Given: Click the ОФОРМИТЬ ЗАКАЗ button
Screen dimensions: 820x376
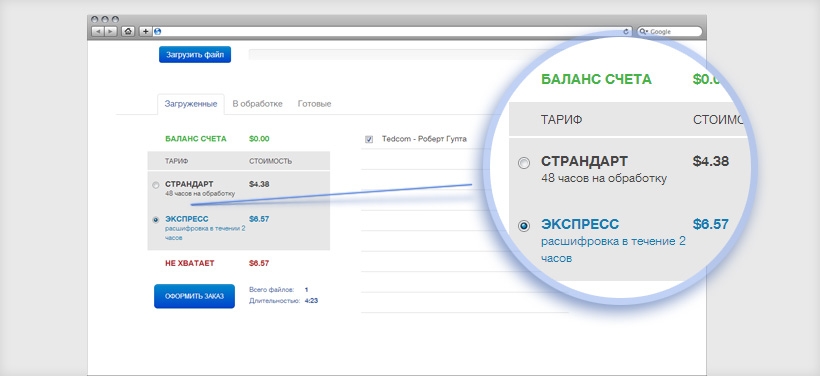Looking at the screenshot, I should [195, 296].
